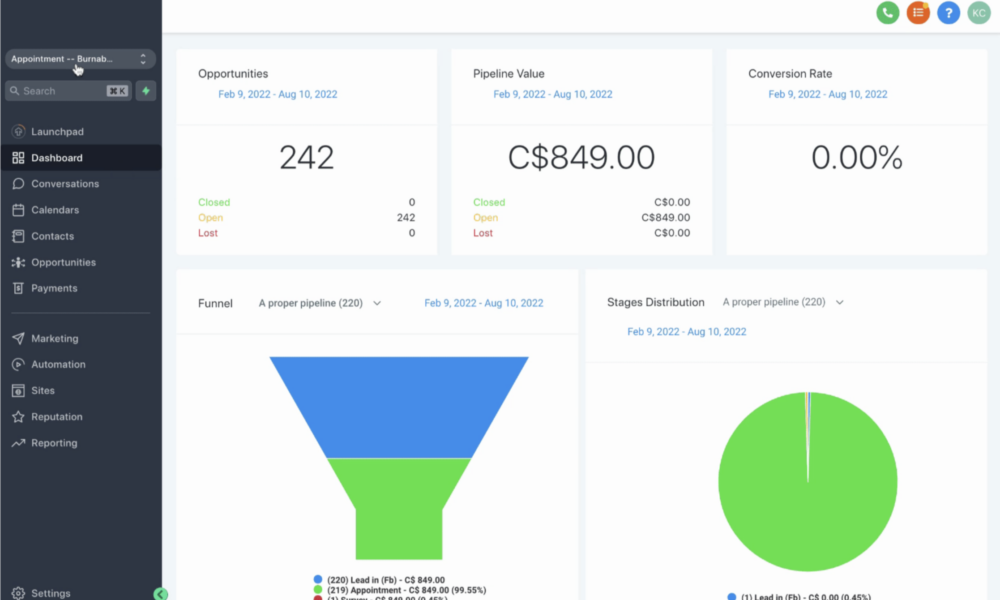Click the green Appointment funnel segment
Screen dimensions: 1000x600
tap(399, 508)
